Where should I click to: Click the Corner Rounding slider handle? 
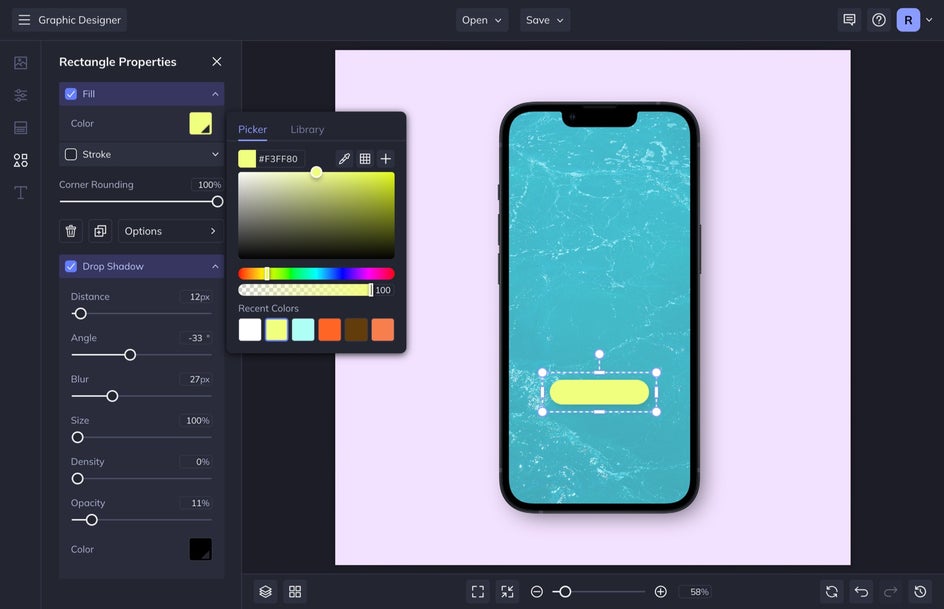pos(217,202)
